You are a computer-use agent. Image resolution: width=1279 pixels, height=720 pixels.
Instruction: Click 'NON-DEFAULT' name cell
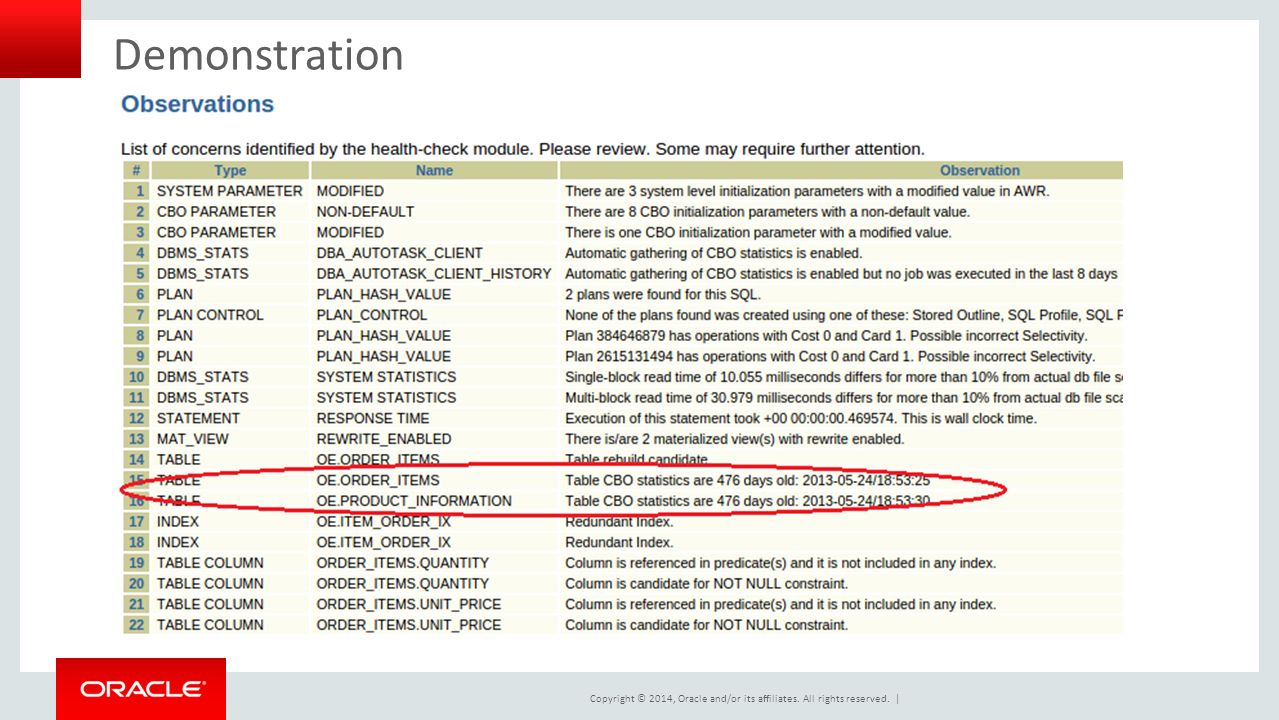tap(434, 212)
